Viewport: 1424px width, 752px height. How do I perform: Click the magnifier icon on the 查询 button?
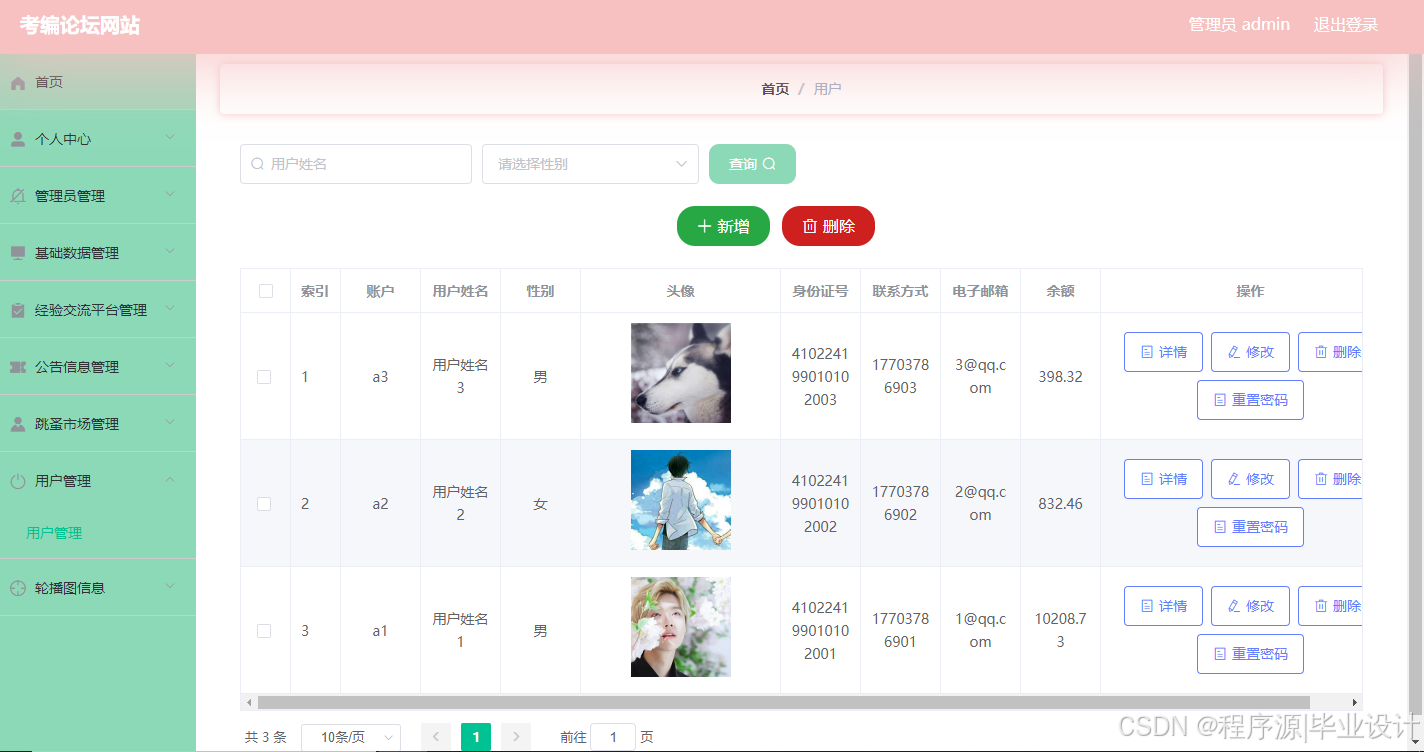point(769,164)
